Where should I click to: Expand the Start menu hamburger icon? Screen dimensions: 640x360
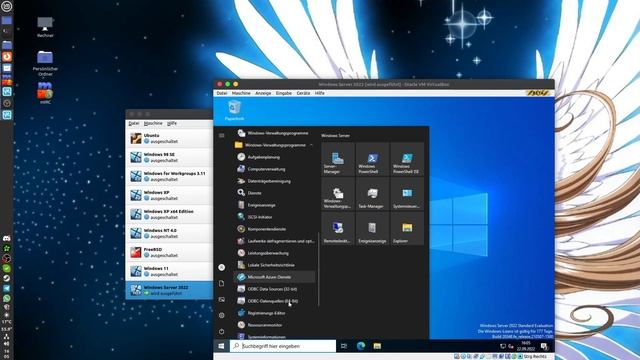222,136
